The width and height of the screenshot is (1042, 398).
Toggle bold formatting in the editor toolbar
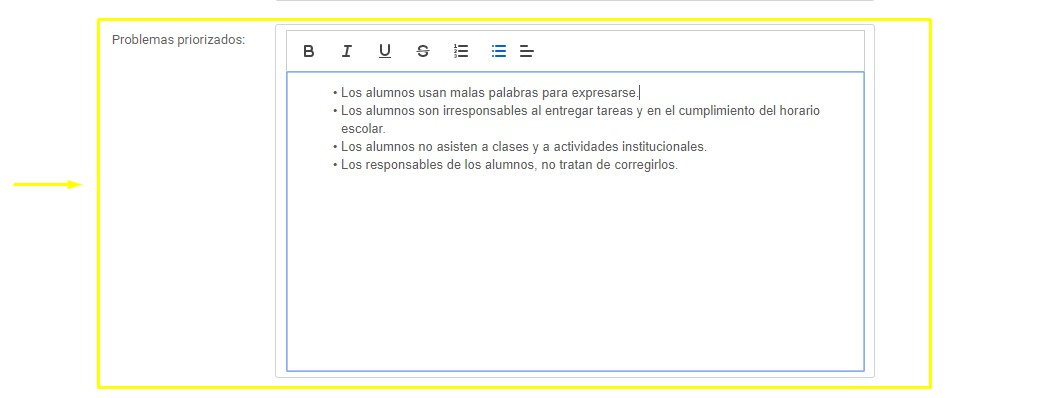tap(308, 51)
